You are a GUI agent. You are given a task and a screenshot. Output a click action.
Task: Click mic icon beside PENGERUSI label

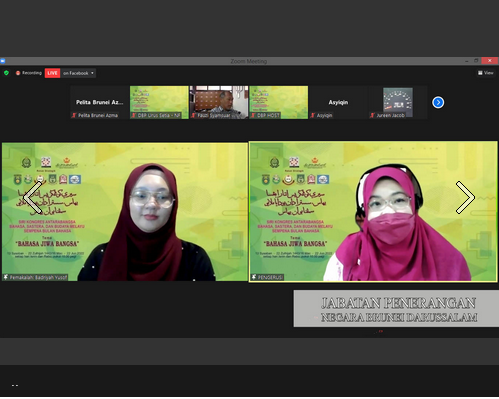[x=254, y=277]
